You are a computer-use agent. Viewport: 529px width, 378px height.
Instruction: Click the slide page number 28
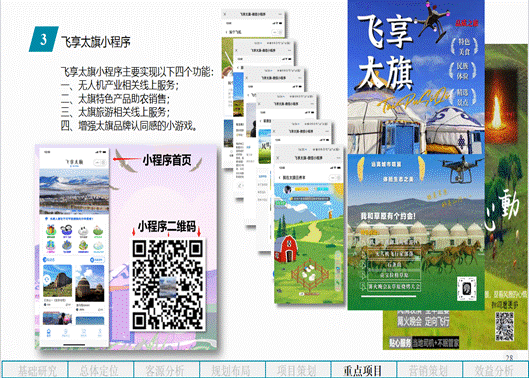pyautogui.click(x=510, y=357)
